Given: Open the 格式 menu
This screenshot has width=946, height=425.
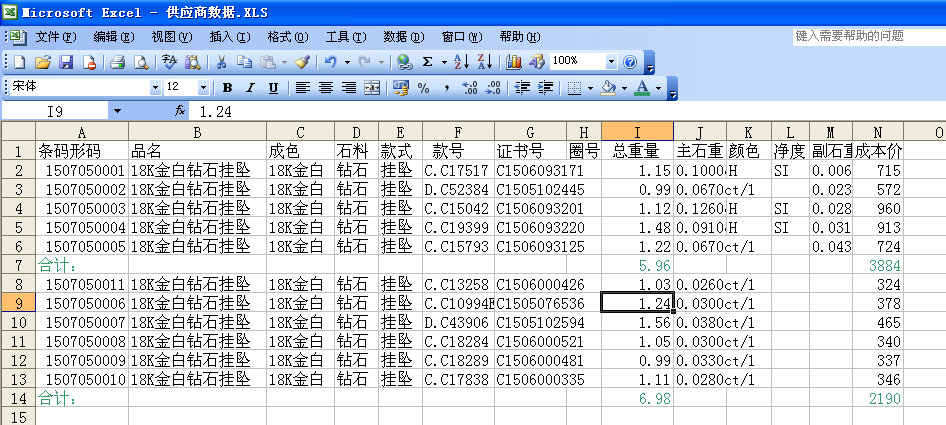Looking at the screenshot, I should point(287,36).
